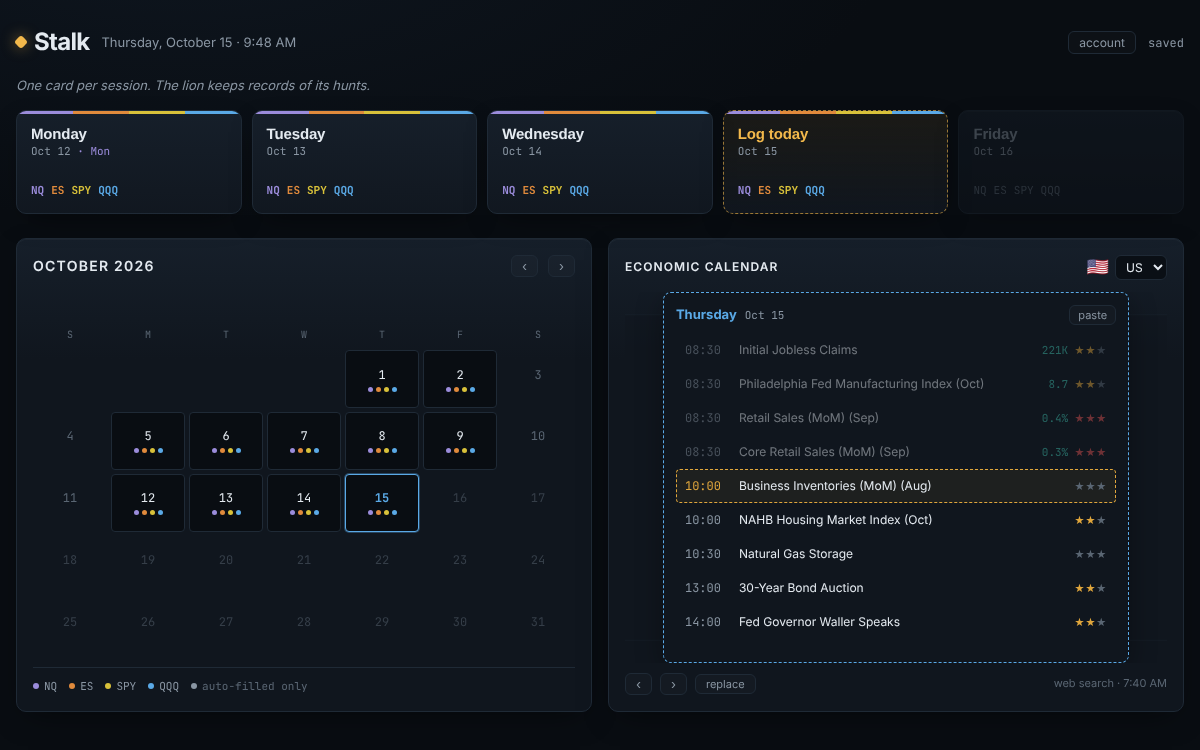The image size is (1200, 750).
Task: Click the Initial Jobless Claims event row
Action: point(896,350)
